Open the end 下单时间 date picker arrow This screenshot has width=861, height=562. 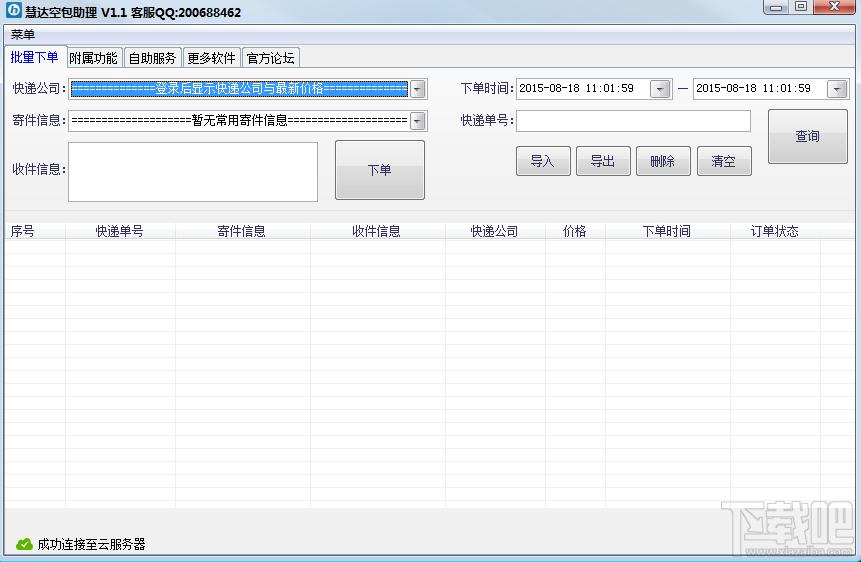(x=837, y=88)
